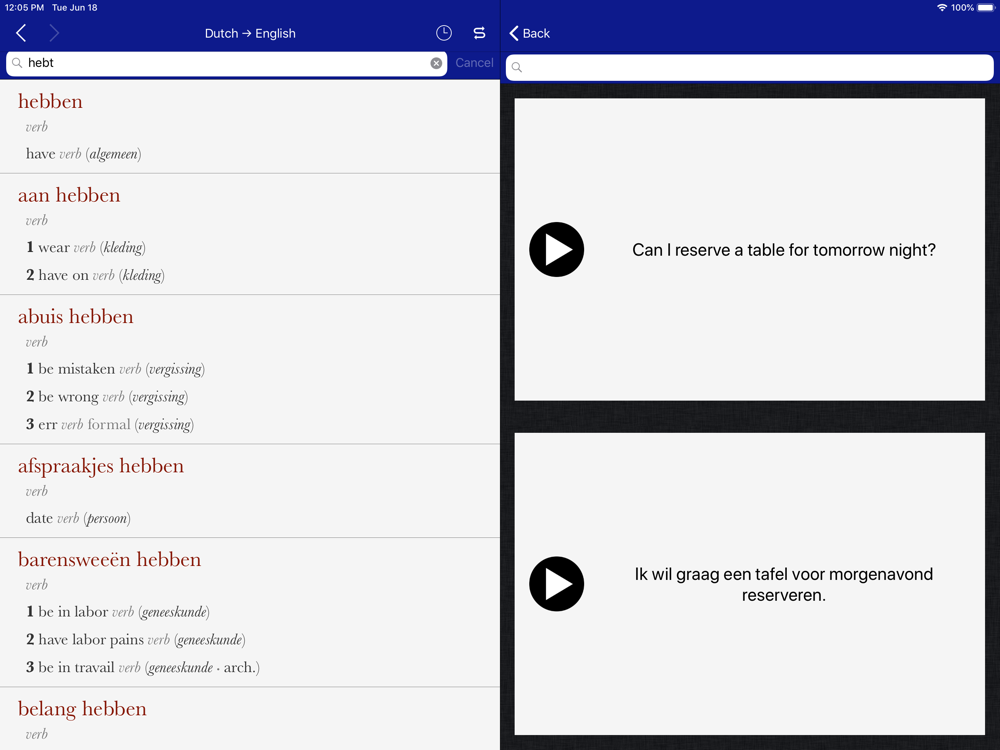Tap the dictionary search magnifier icon

click(17, 63)
